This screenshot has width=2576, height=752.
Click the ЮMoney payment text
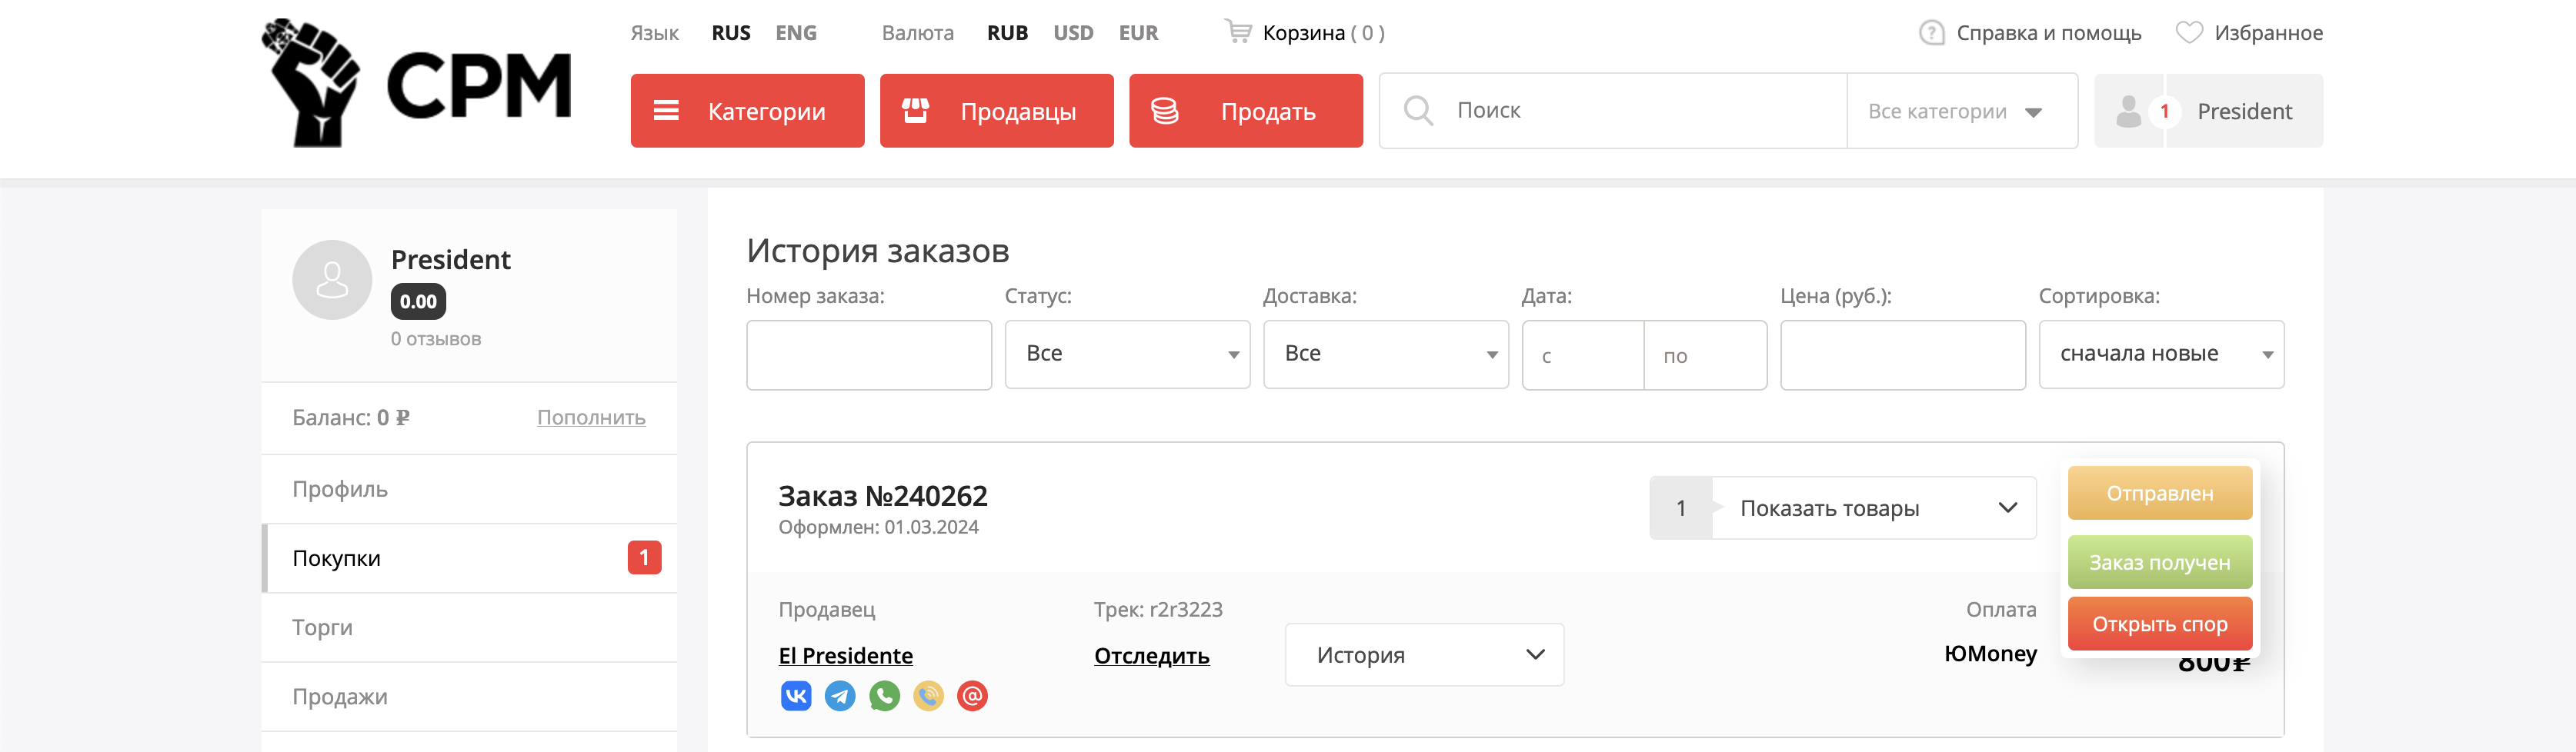(1990, 654)
